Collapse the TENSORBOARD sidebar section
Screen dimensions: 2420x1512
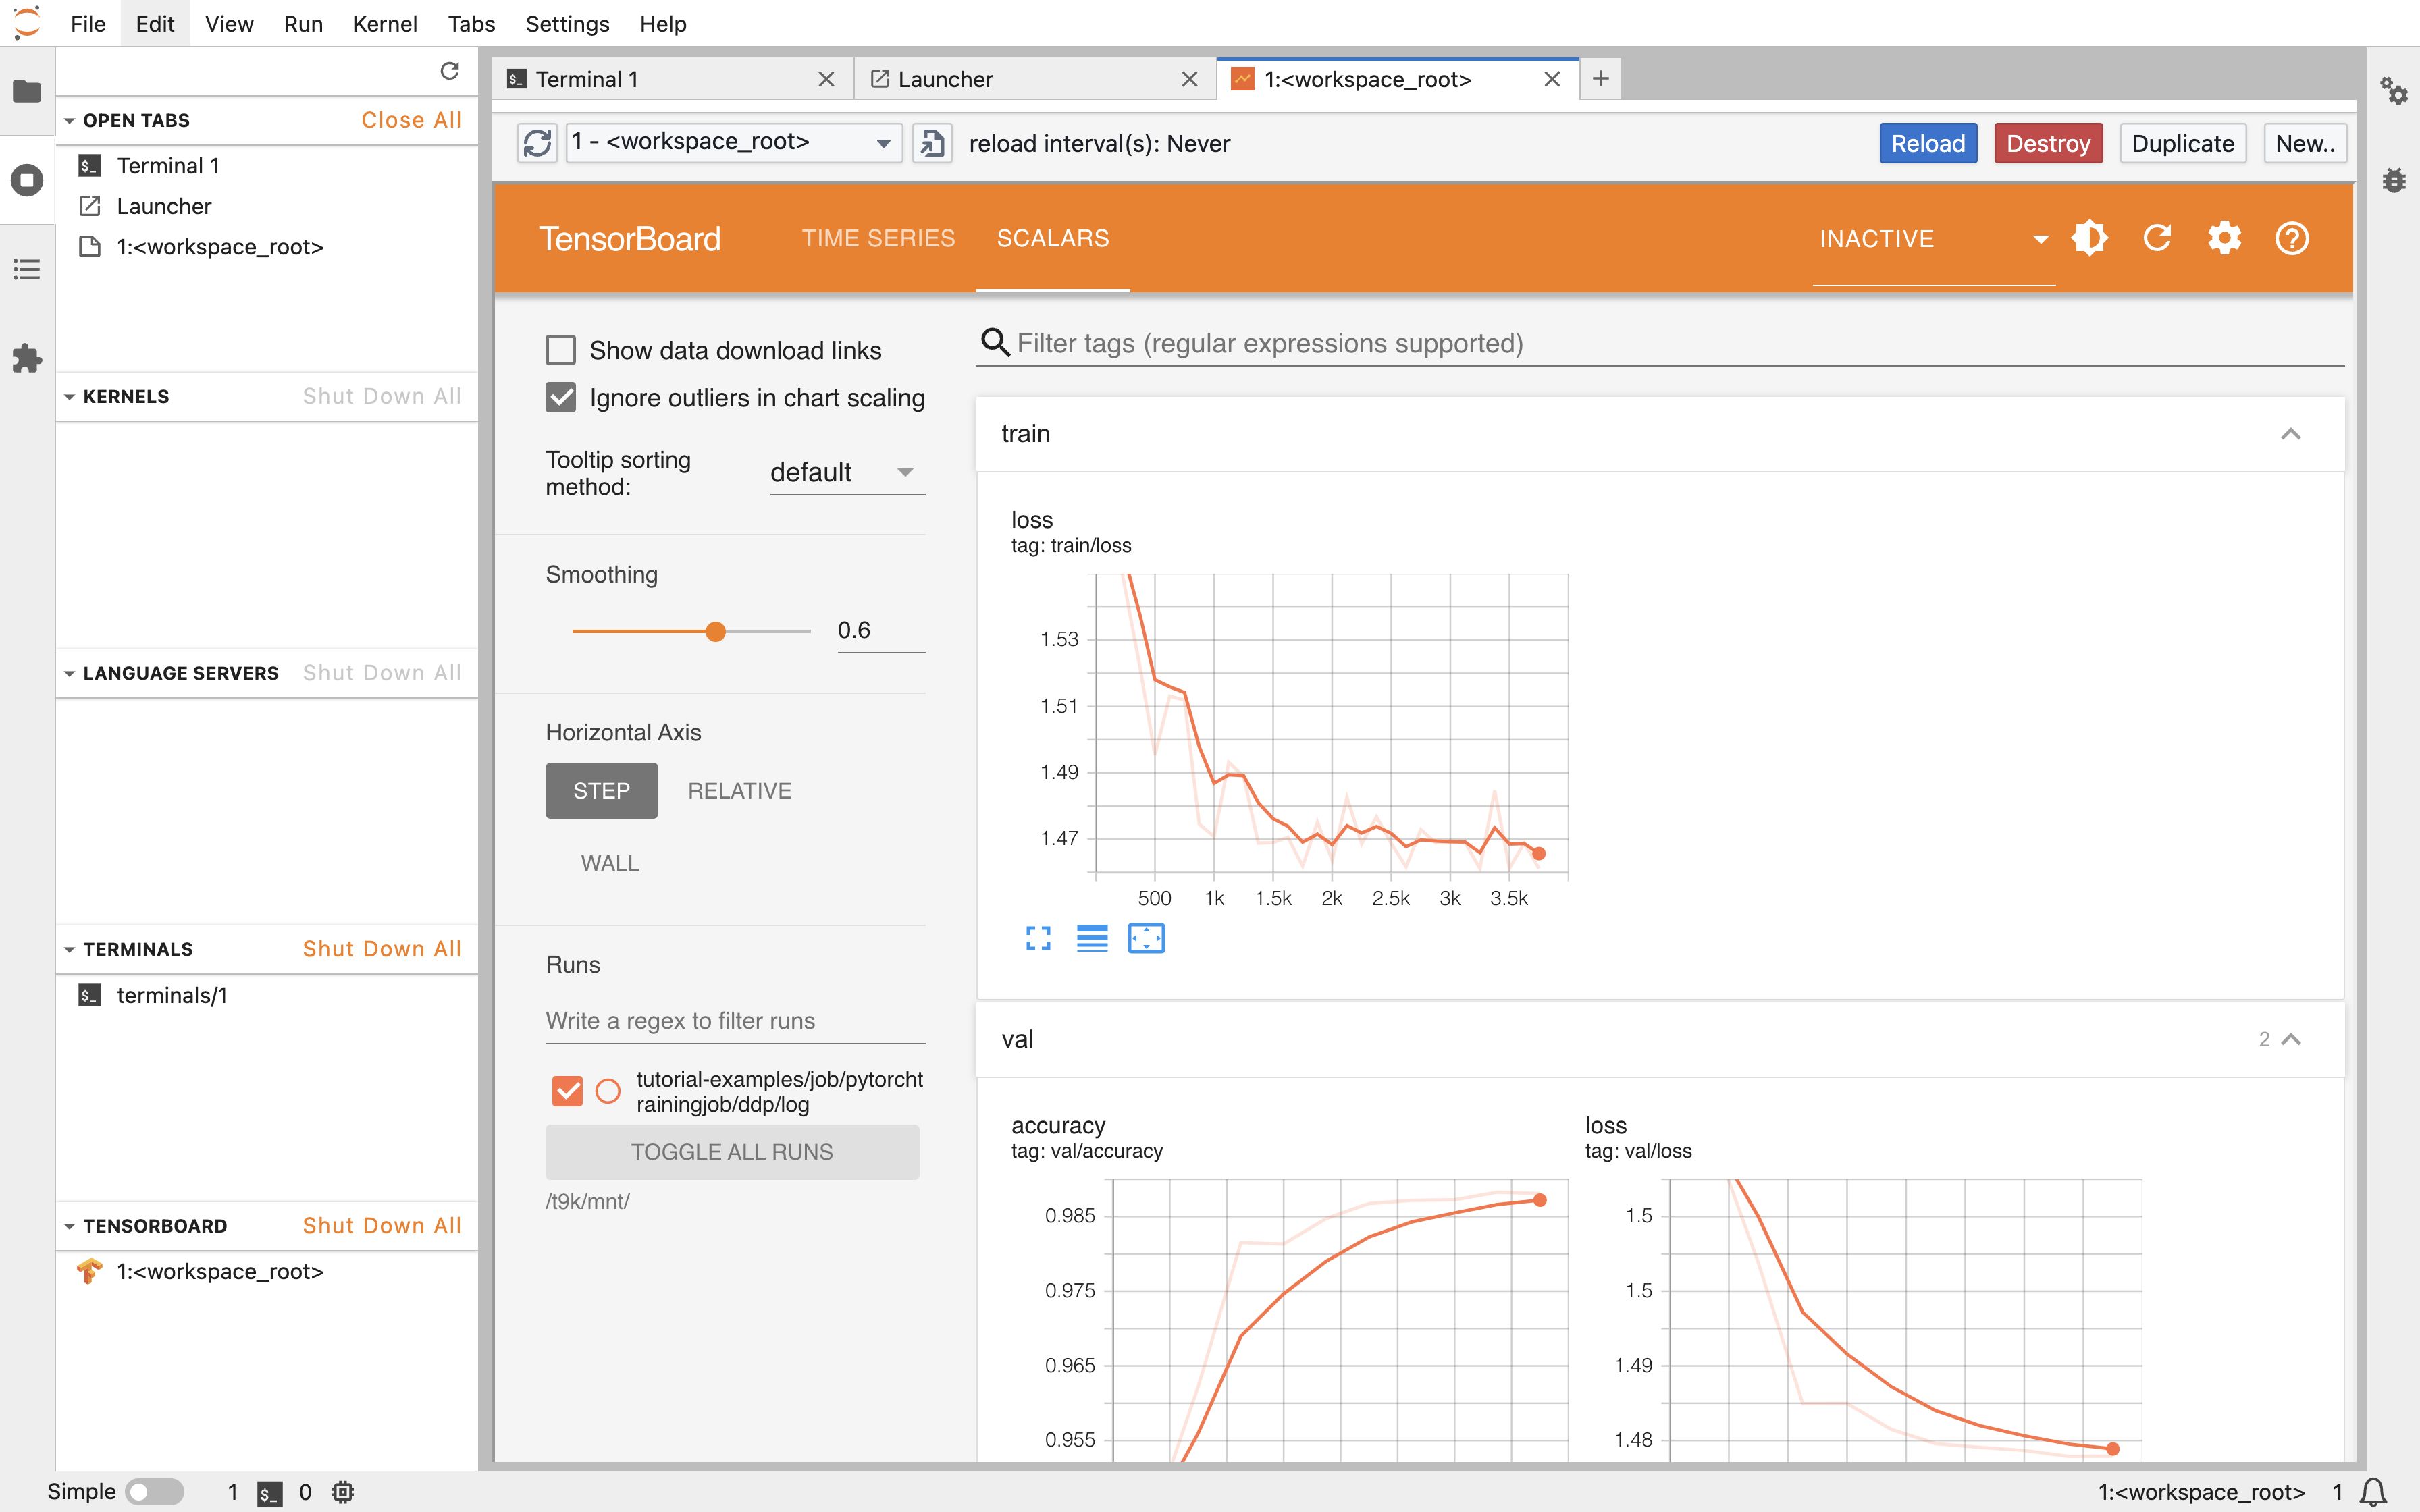pos(69,1226)
